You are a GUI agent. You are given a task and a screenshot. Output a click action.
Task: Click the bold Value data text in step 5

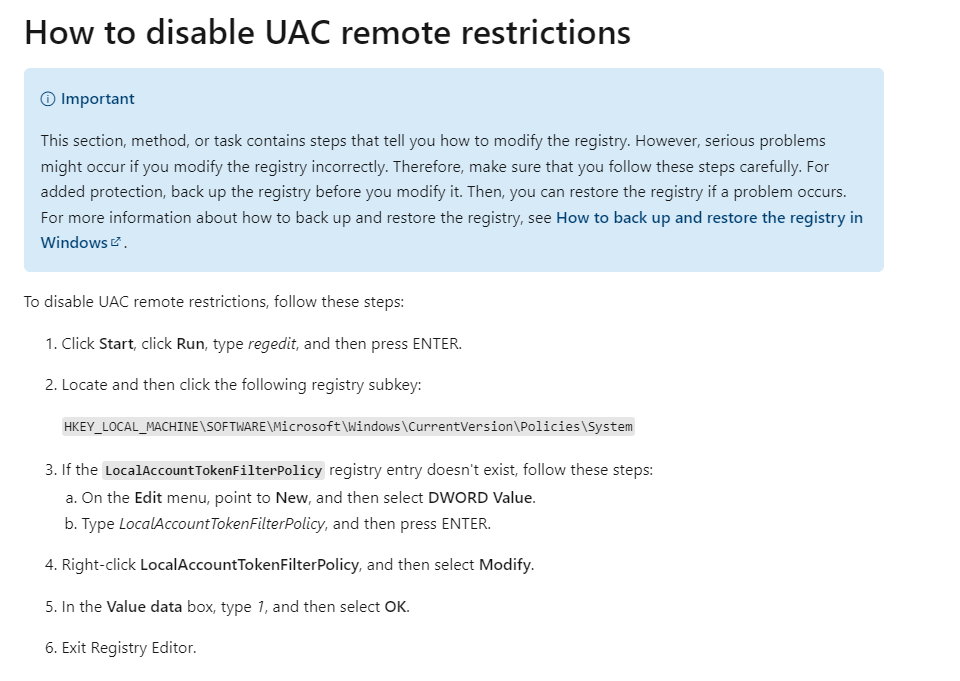(144, 607)
